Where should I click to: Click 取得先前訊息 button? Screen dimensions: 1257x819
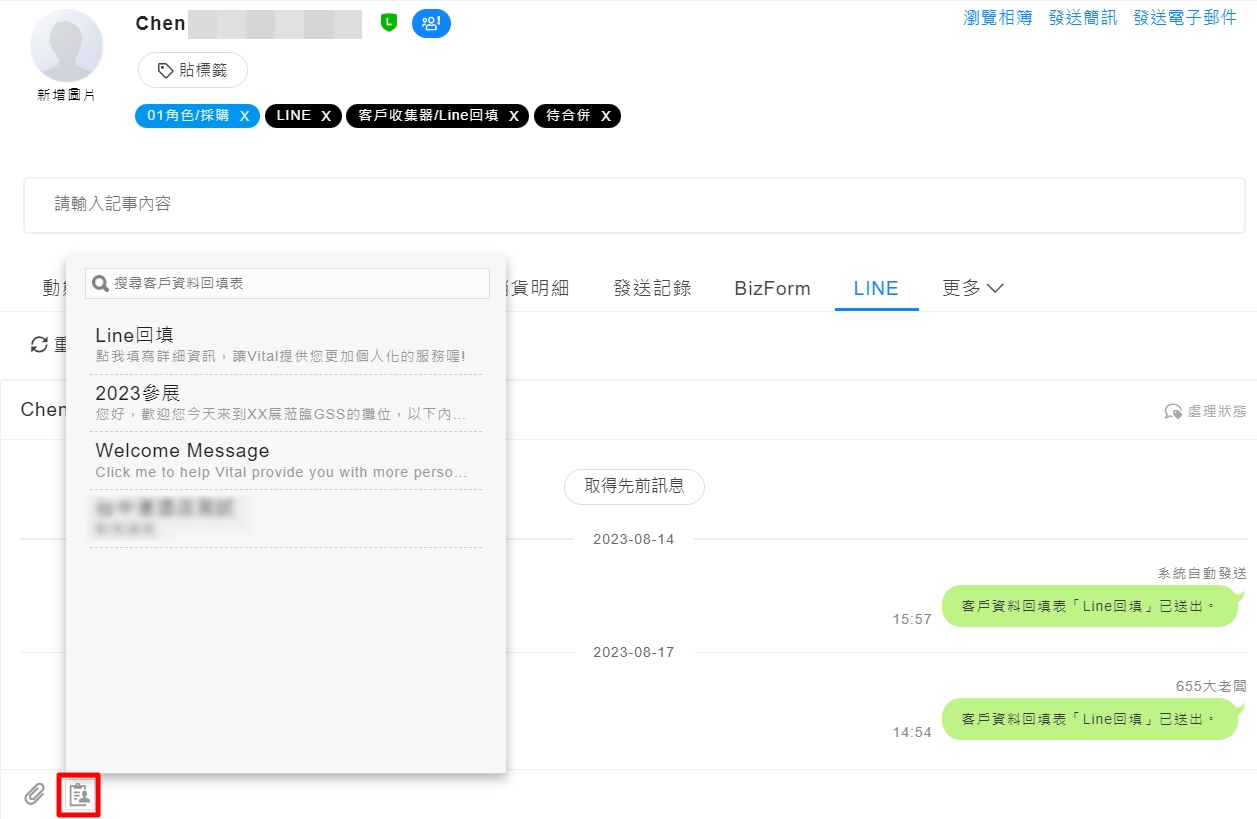634,486
